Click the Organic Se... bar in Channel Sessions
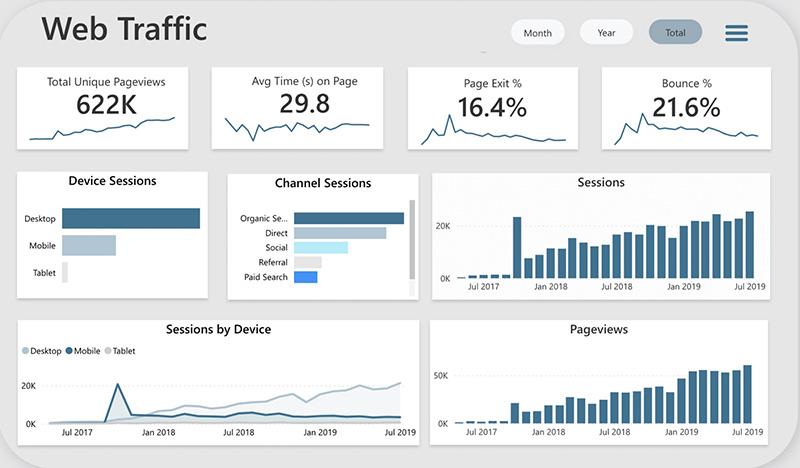This screenshot has height=468, width=800. tap(349, 218)
